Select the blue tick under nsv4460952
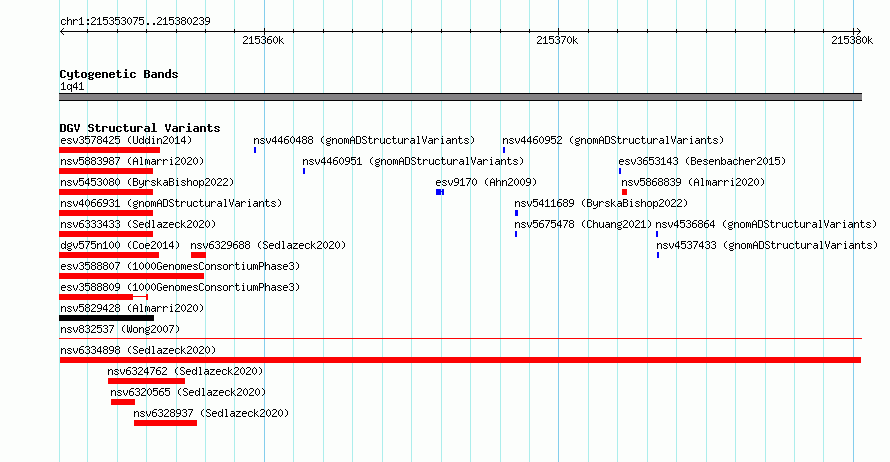The image size is (890, 462). (x=503, y=150)
